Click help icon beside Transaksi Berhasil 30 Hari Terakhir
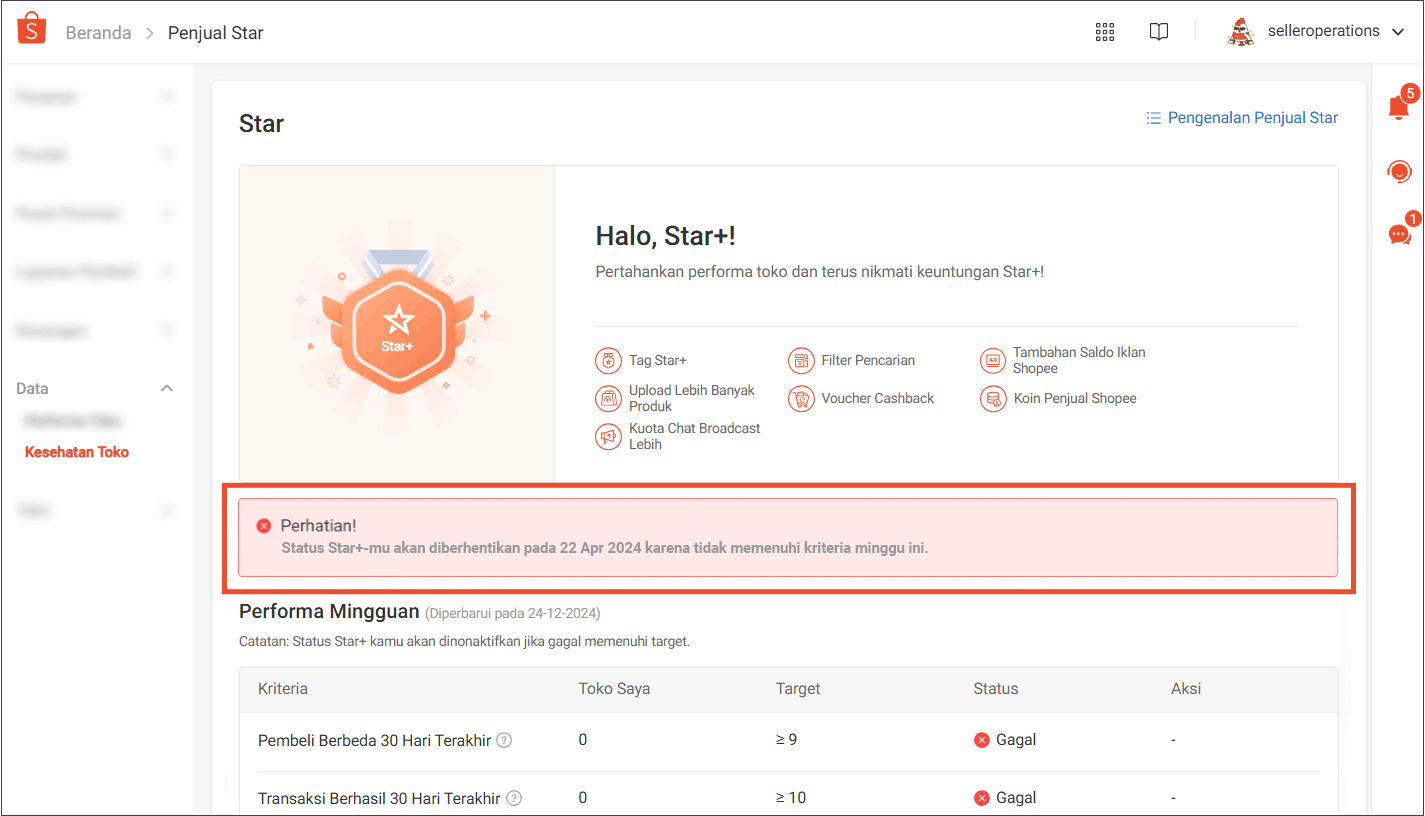 click(514, 798)
